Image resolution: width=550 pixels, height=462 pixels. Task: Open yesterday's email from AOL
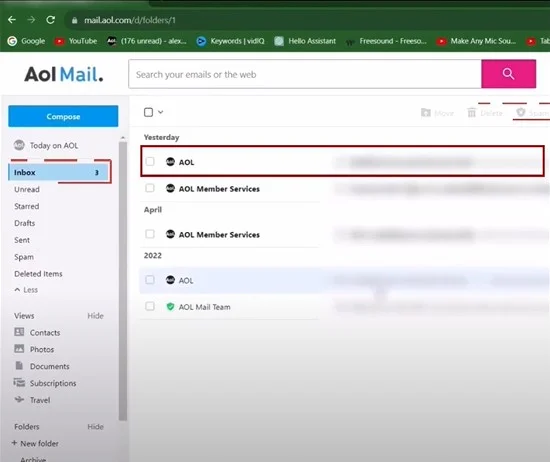pyautogui.click(x=342, y=161)
